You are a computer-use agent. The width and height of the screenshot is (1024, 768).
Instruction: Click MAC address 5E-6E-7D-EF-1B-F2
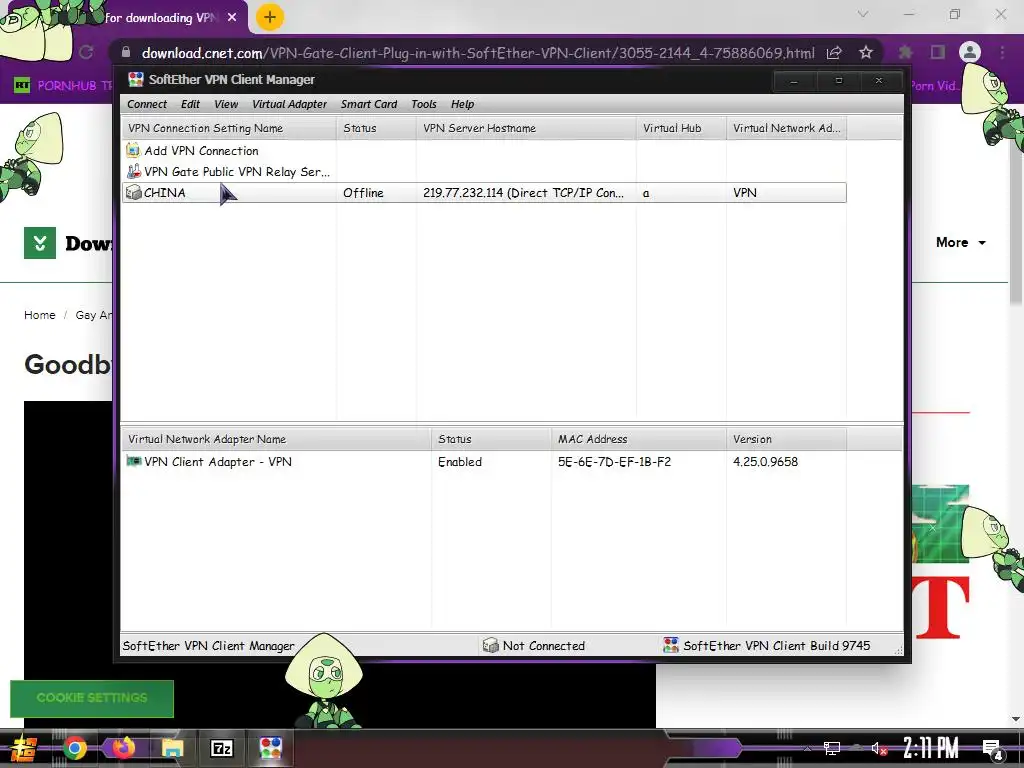click(x=614, y=462)
